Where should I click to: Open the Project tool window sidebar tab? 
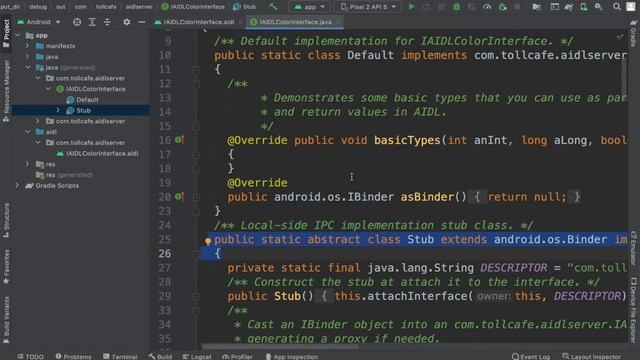[x=6, y=33]
